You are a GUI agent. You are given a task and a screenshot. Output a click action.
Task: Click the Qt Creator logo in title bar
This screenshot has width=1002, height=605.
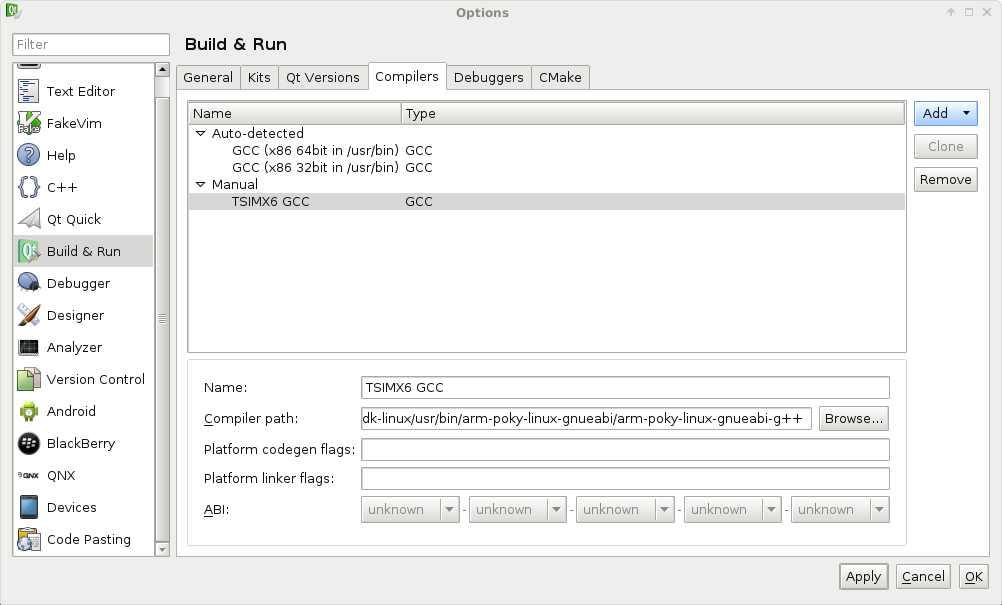coord(13,11)
